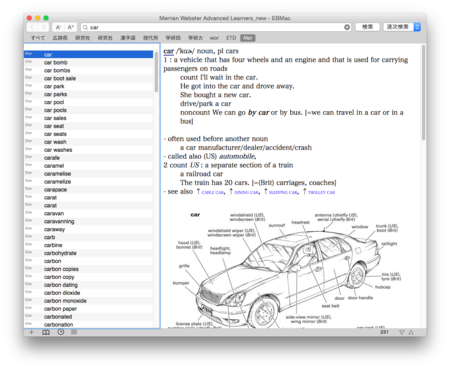Click the 検索 search button
The width and height of the screenshot is (450, 370).
[367, 27]
